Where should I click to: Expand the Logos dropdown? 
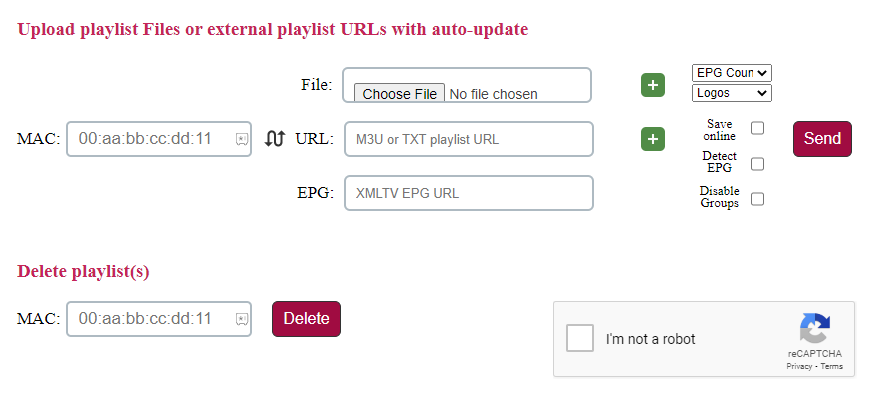[x=732, y=93]
